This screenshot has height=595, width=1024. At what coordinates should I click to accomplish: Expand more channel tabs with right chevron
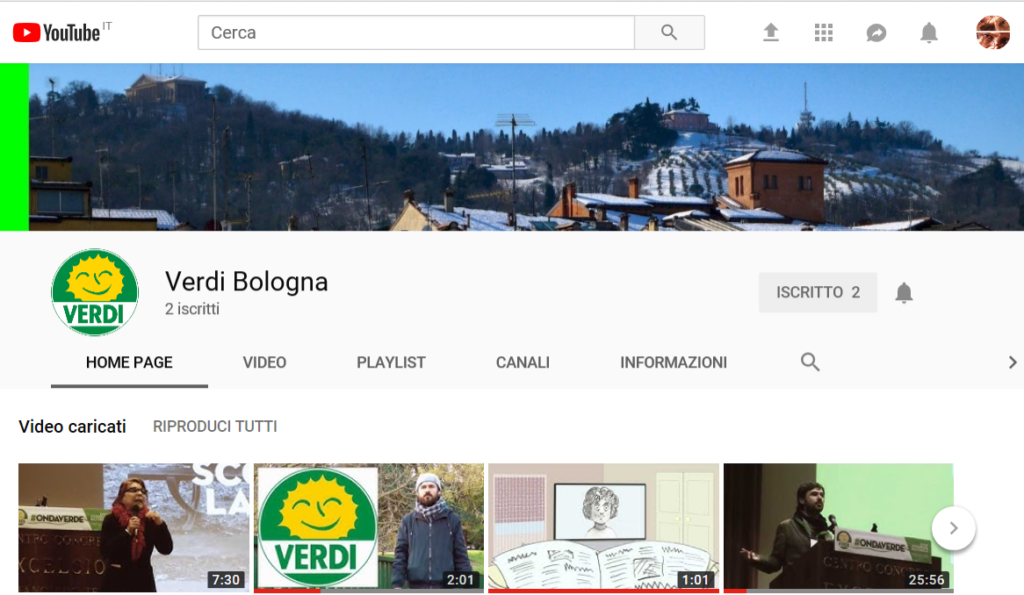pyautogui.click(x=1011, y=362)
